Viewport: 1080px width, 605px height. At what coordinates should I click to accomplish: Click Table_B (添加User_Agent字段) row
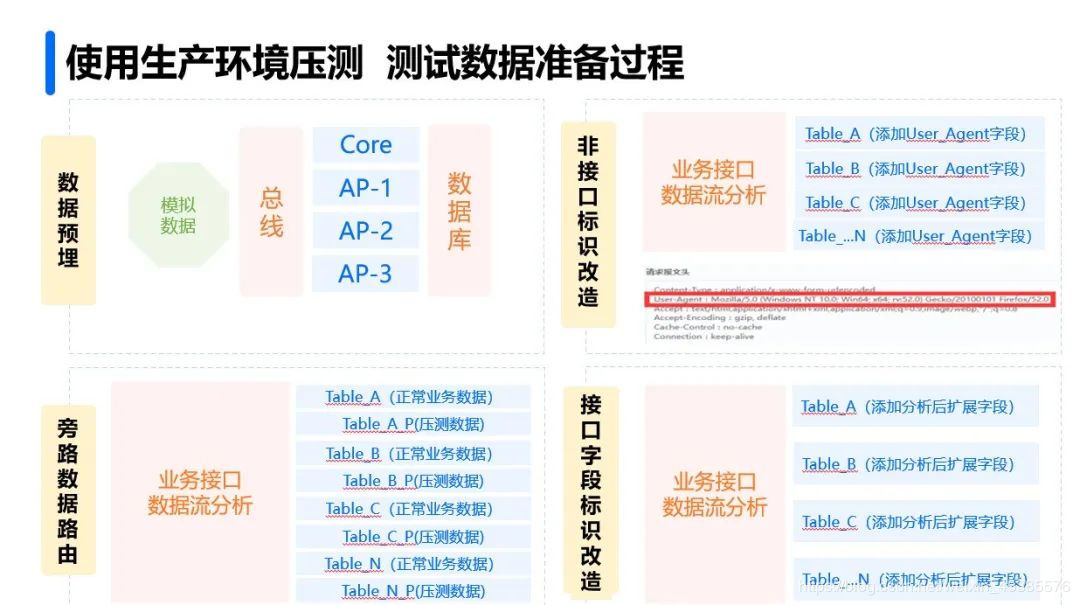[920, 169]
